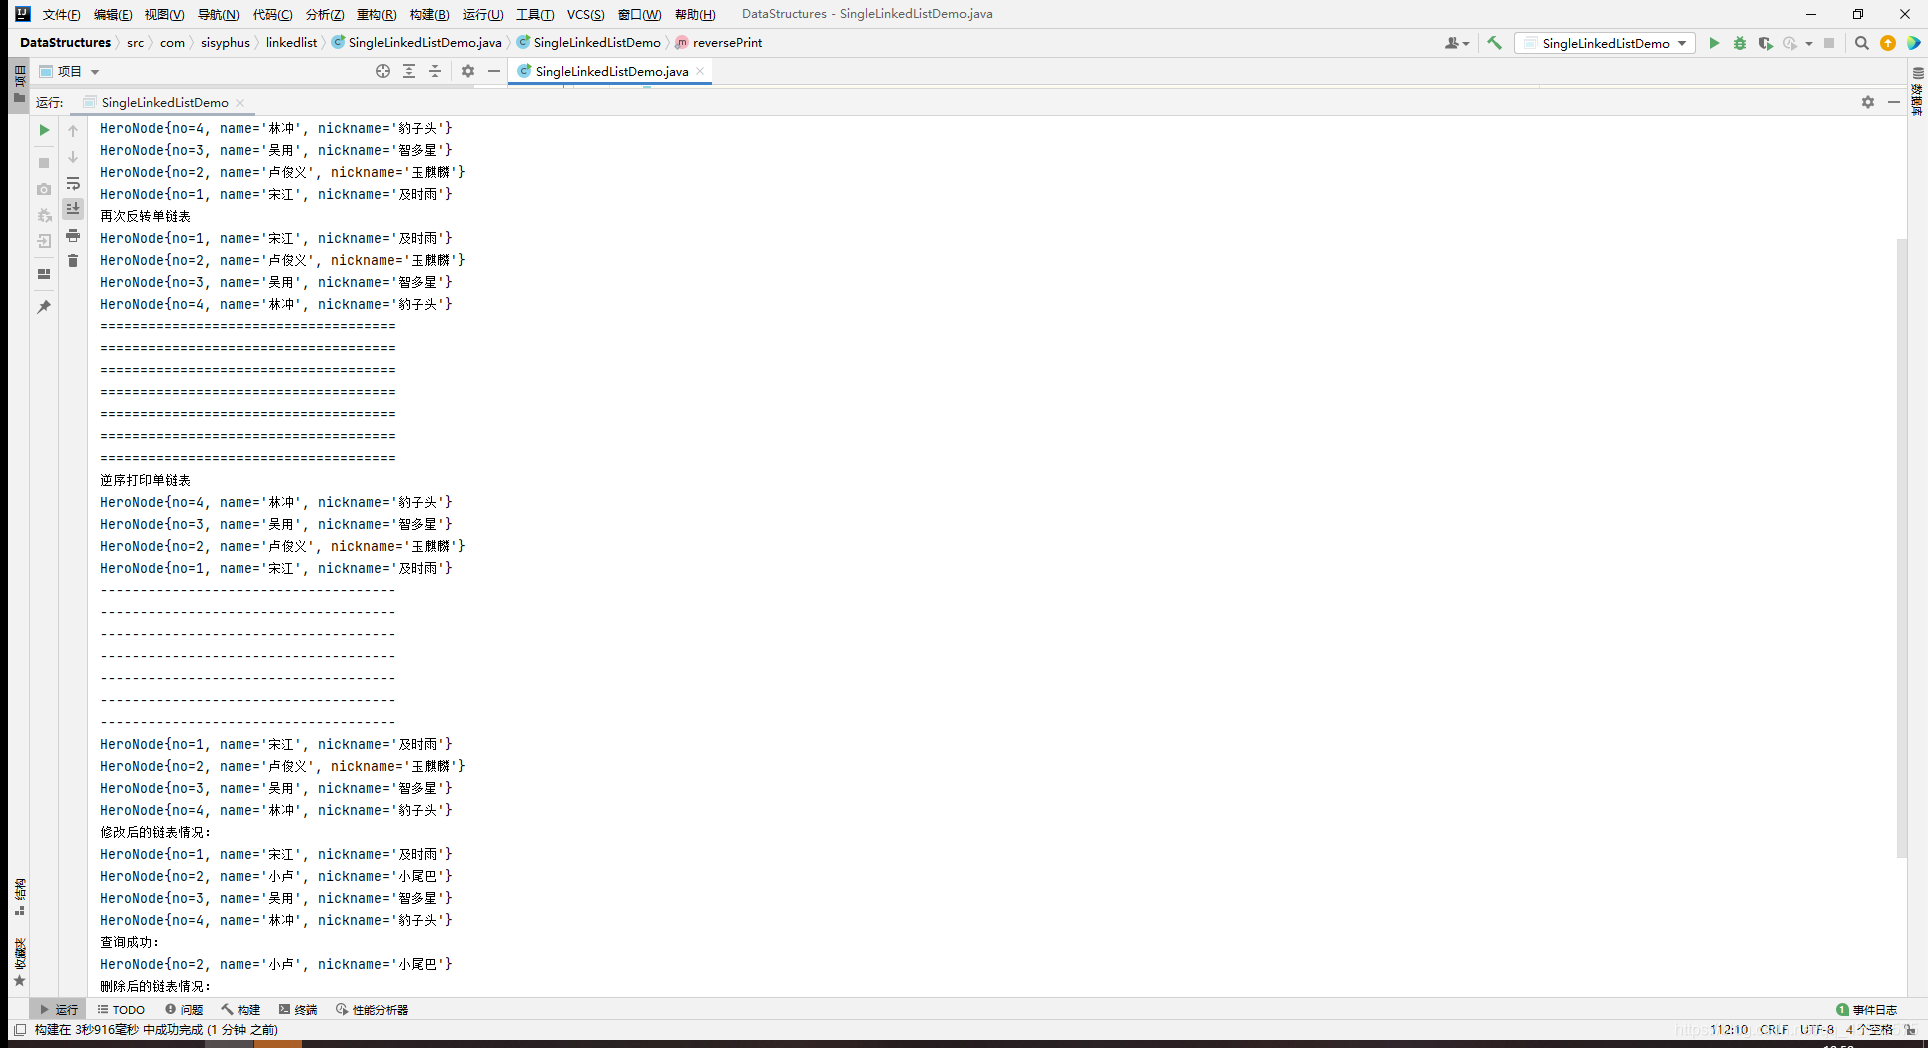
Task: Click the 112:10 cursor position indicator
Action: (1729, 1029)
